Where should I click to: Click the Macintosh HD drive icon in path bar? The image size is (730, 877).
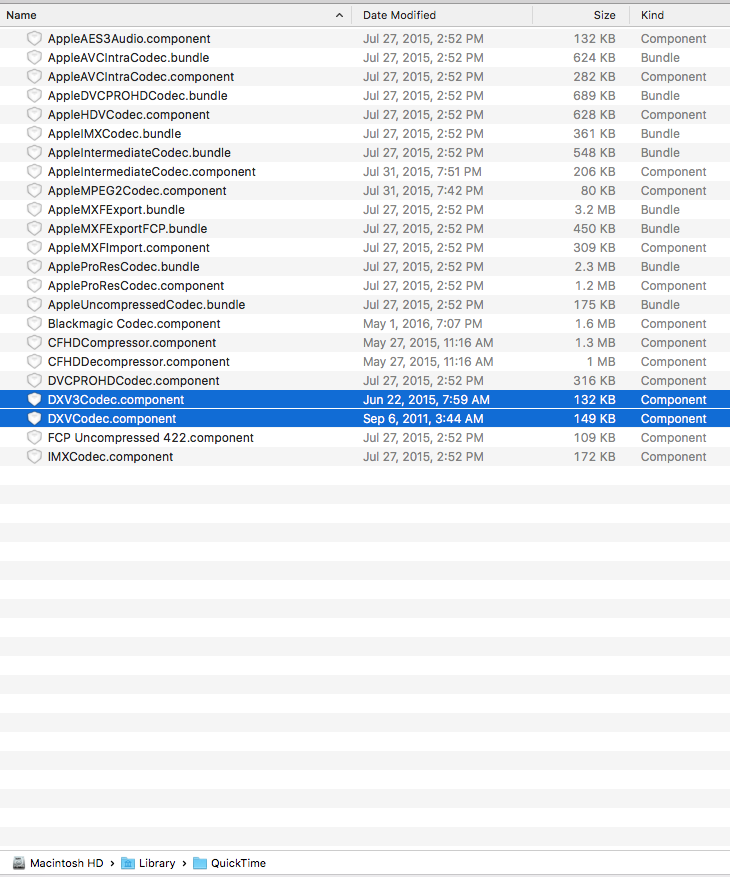tap(19, 863)
